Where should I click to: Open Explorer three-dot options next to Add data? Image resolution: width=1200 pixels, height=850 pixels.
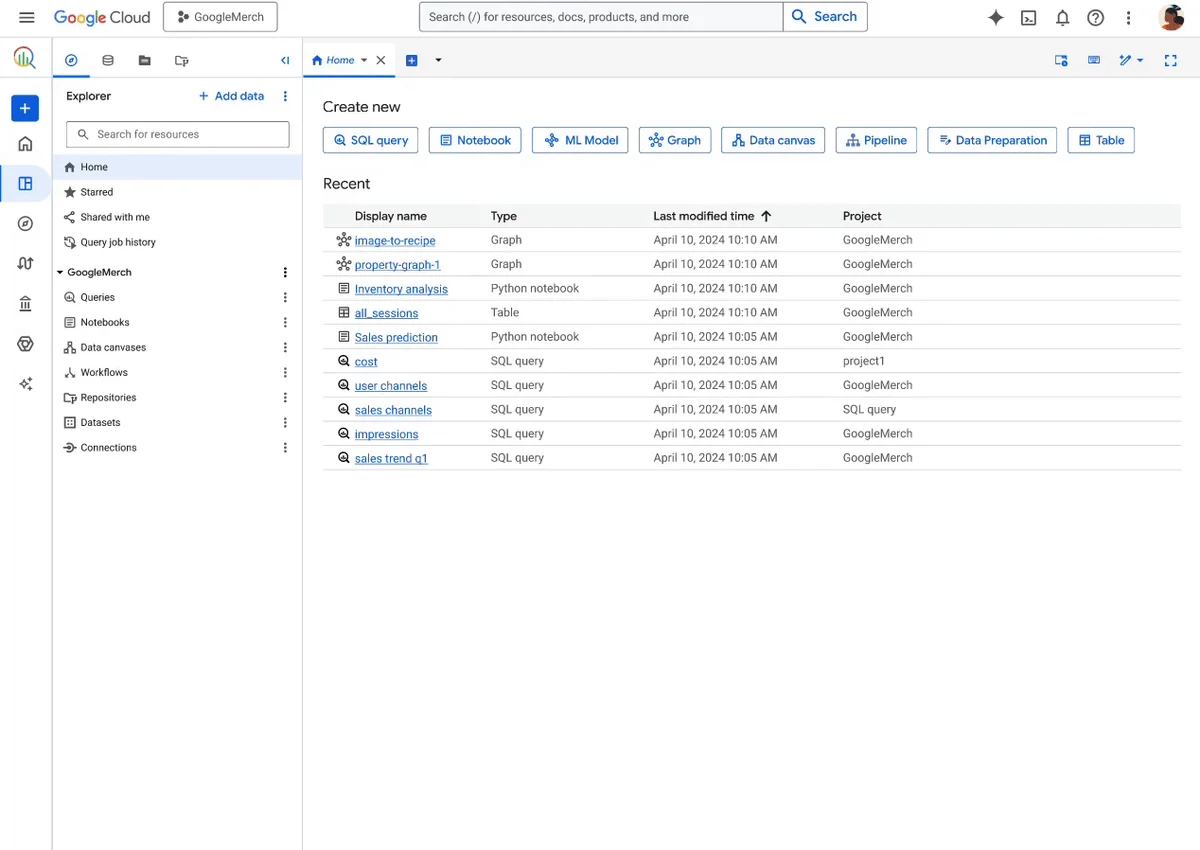pos(285,96)
